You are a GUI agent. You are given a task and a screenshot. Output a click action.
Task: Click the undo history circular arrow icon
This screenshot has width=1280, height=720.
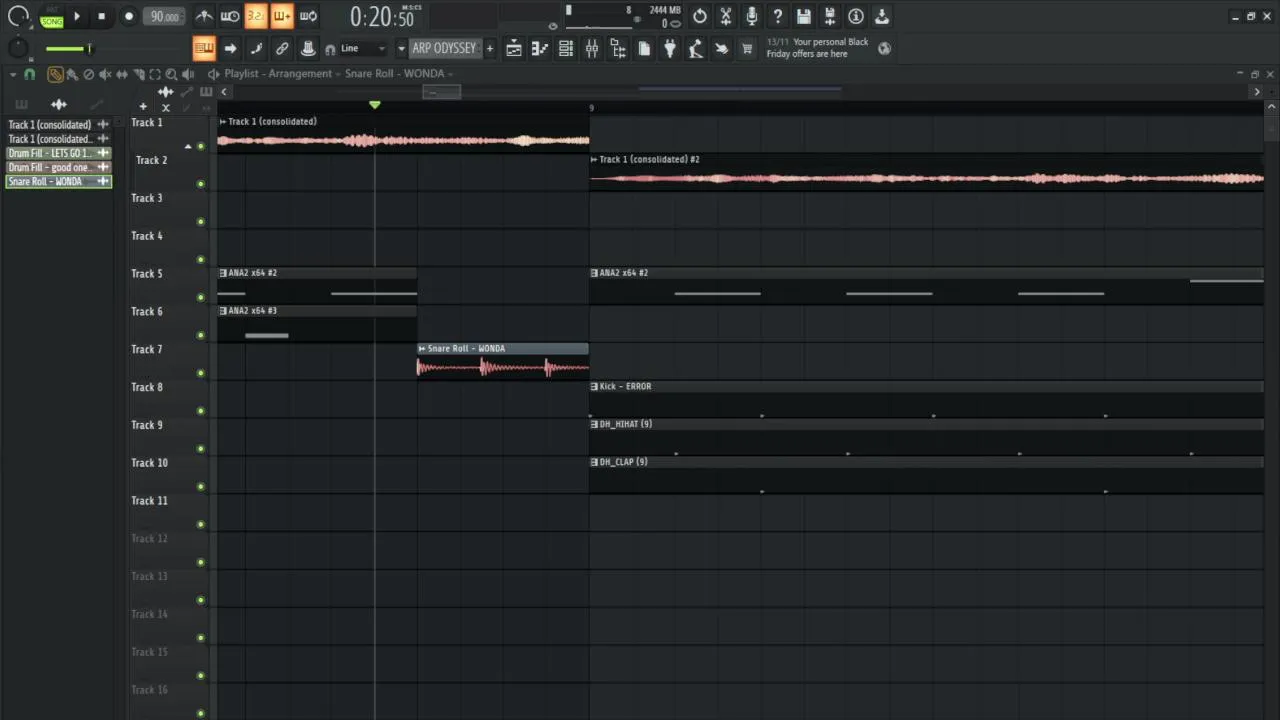click(700, 16)
